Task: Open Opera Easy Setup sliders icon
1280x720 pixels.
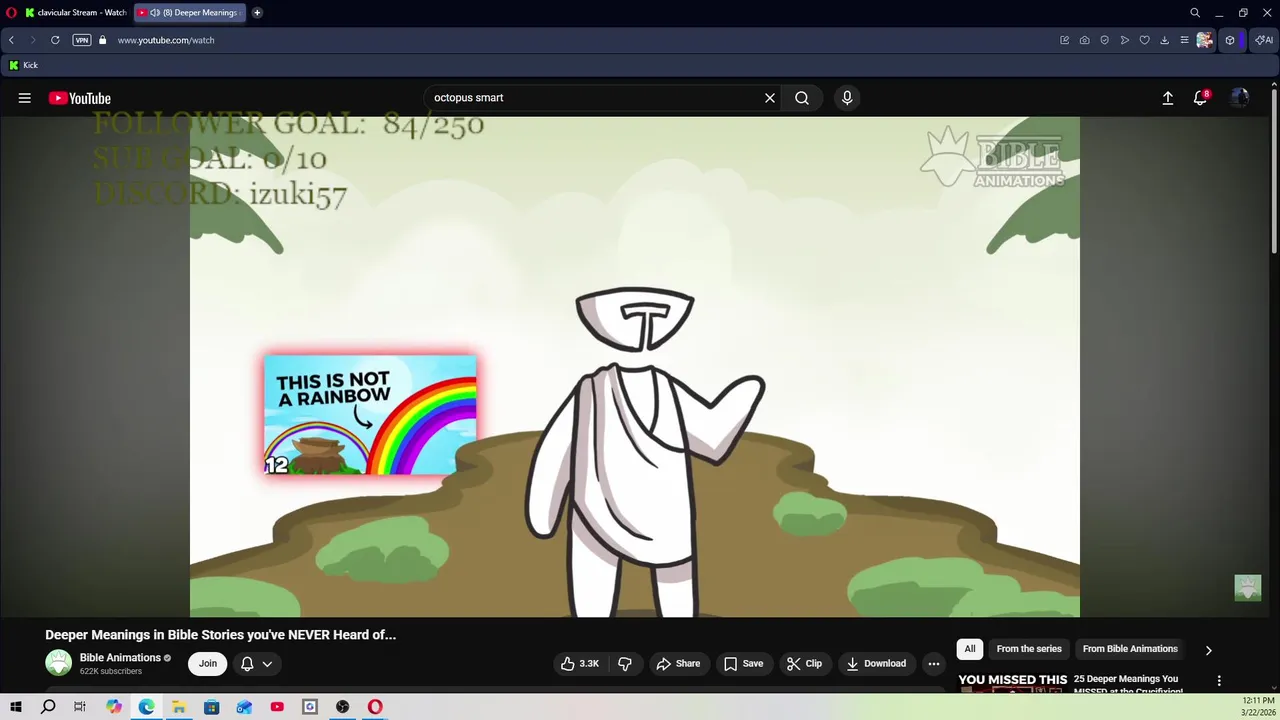Action: (1185, 40)
